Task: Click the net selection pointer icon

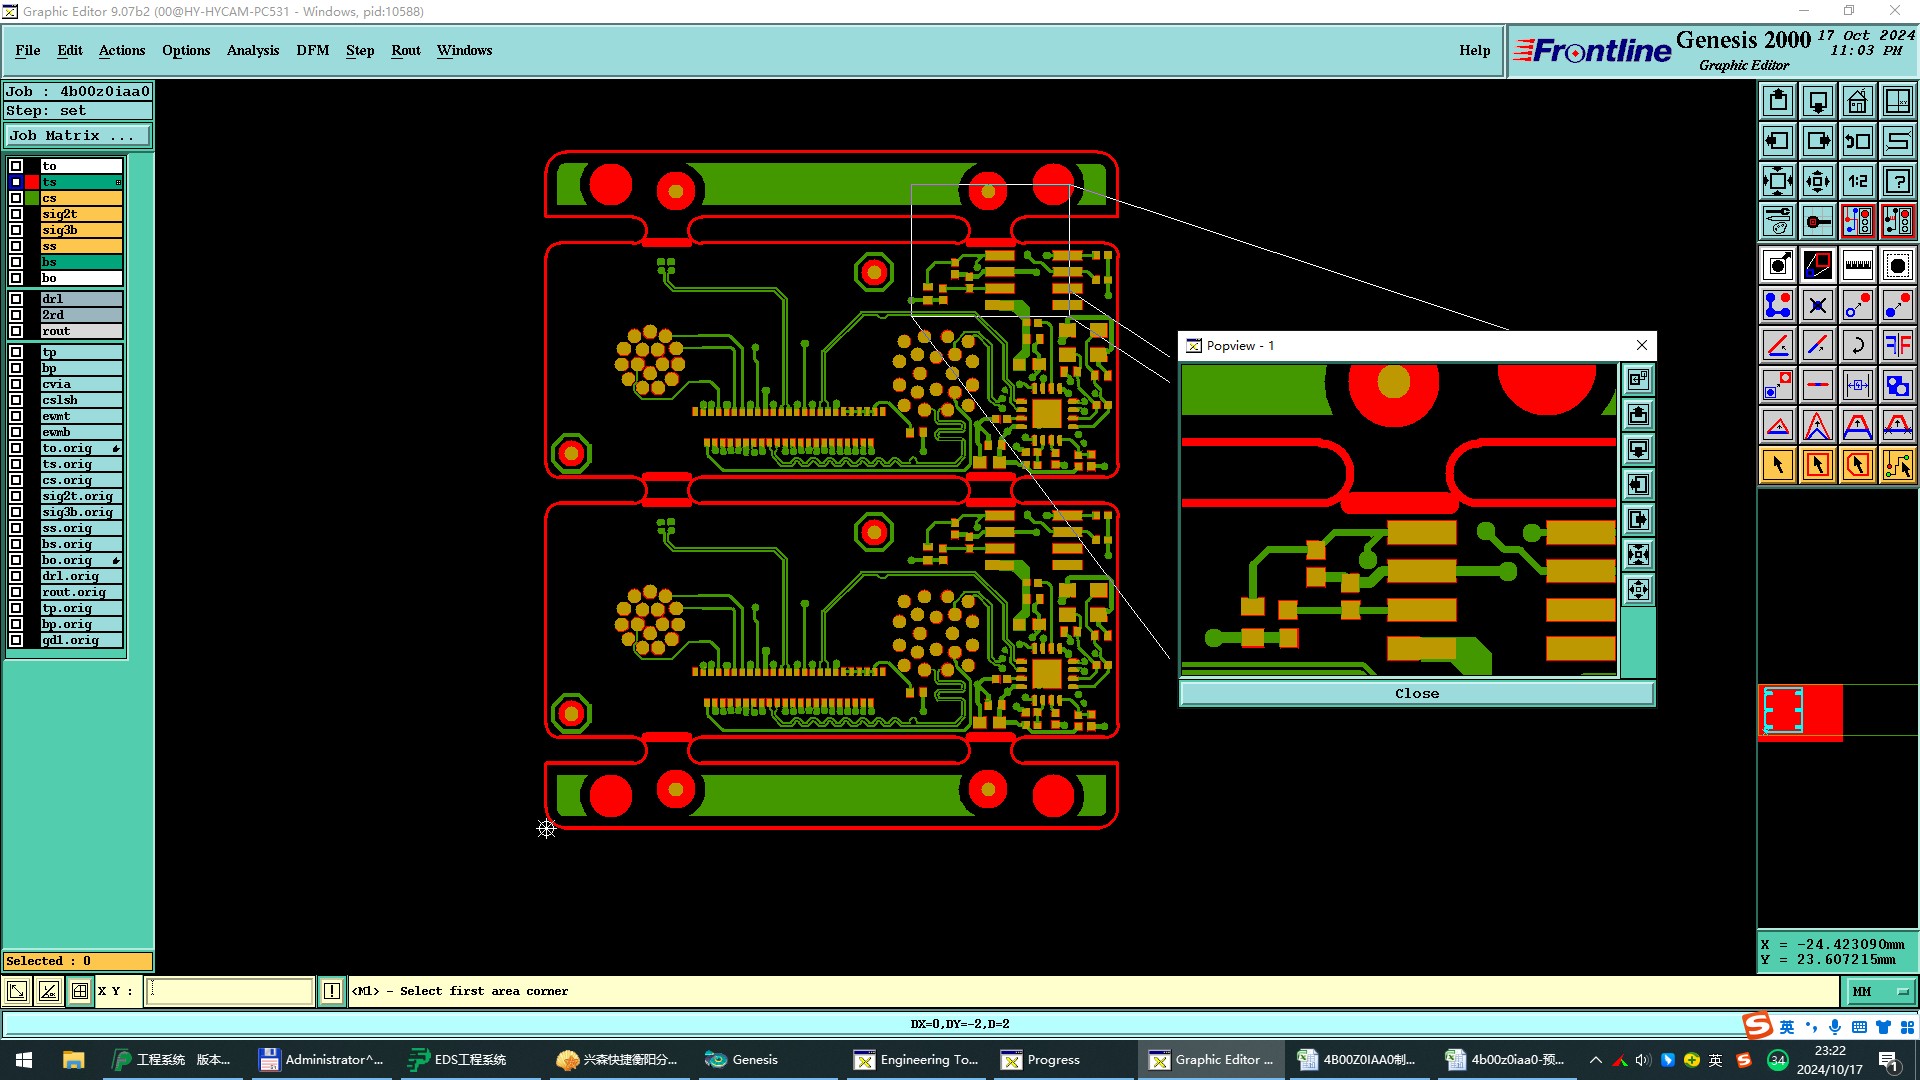Action: pos(1897,465)
